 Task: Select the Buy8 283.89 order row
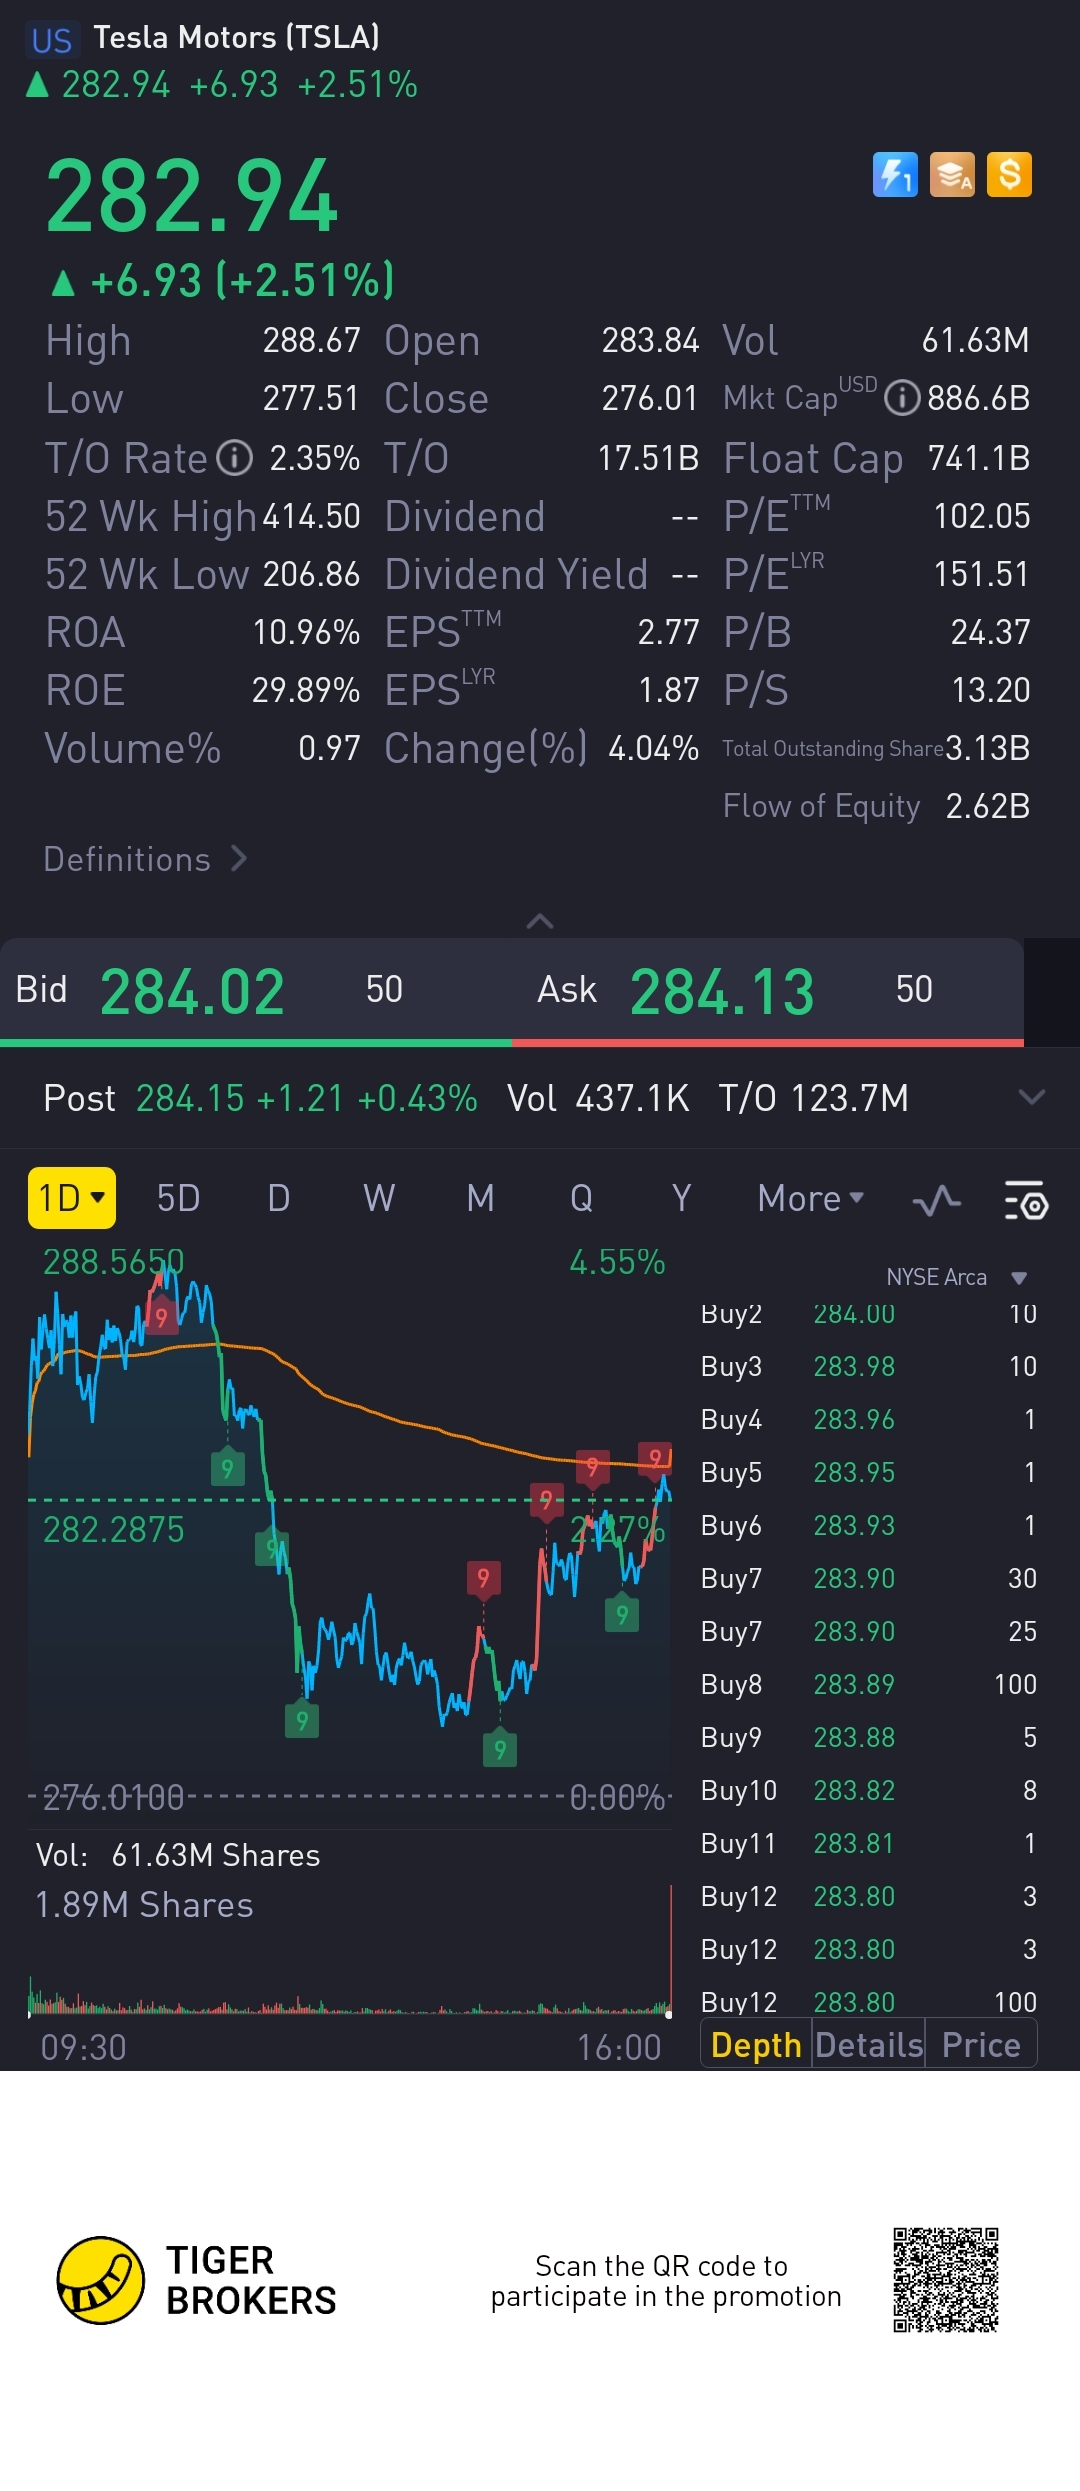click(x=868, y=1684)
